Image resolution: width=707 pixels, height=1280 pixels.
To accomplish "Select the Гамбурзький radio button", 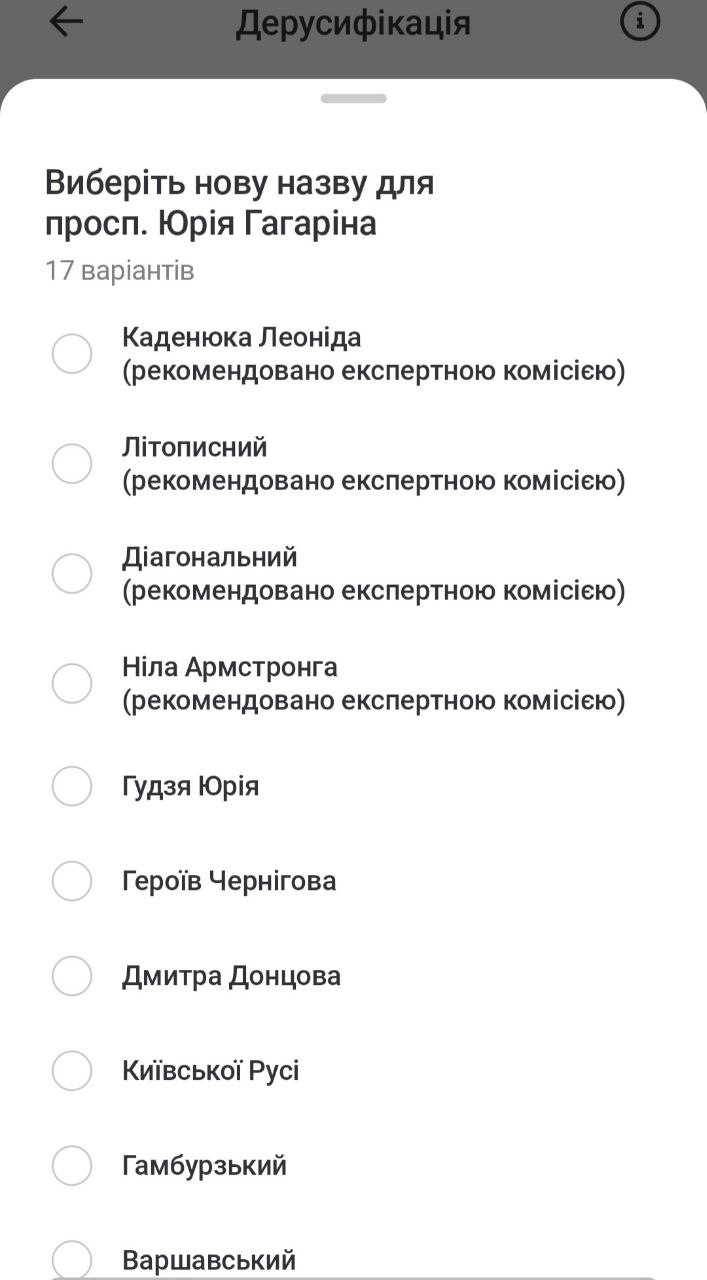I will (72, 1166).
